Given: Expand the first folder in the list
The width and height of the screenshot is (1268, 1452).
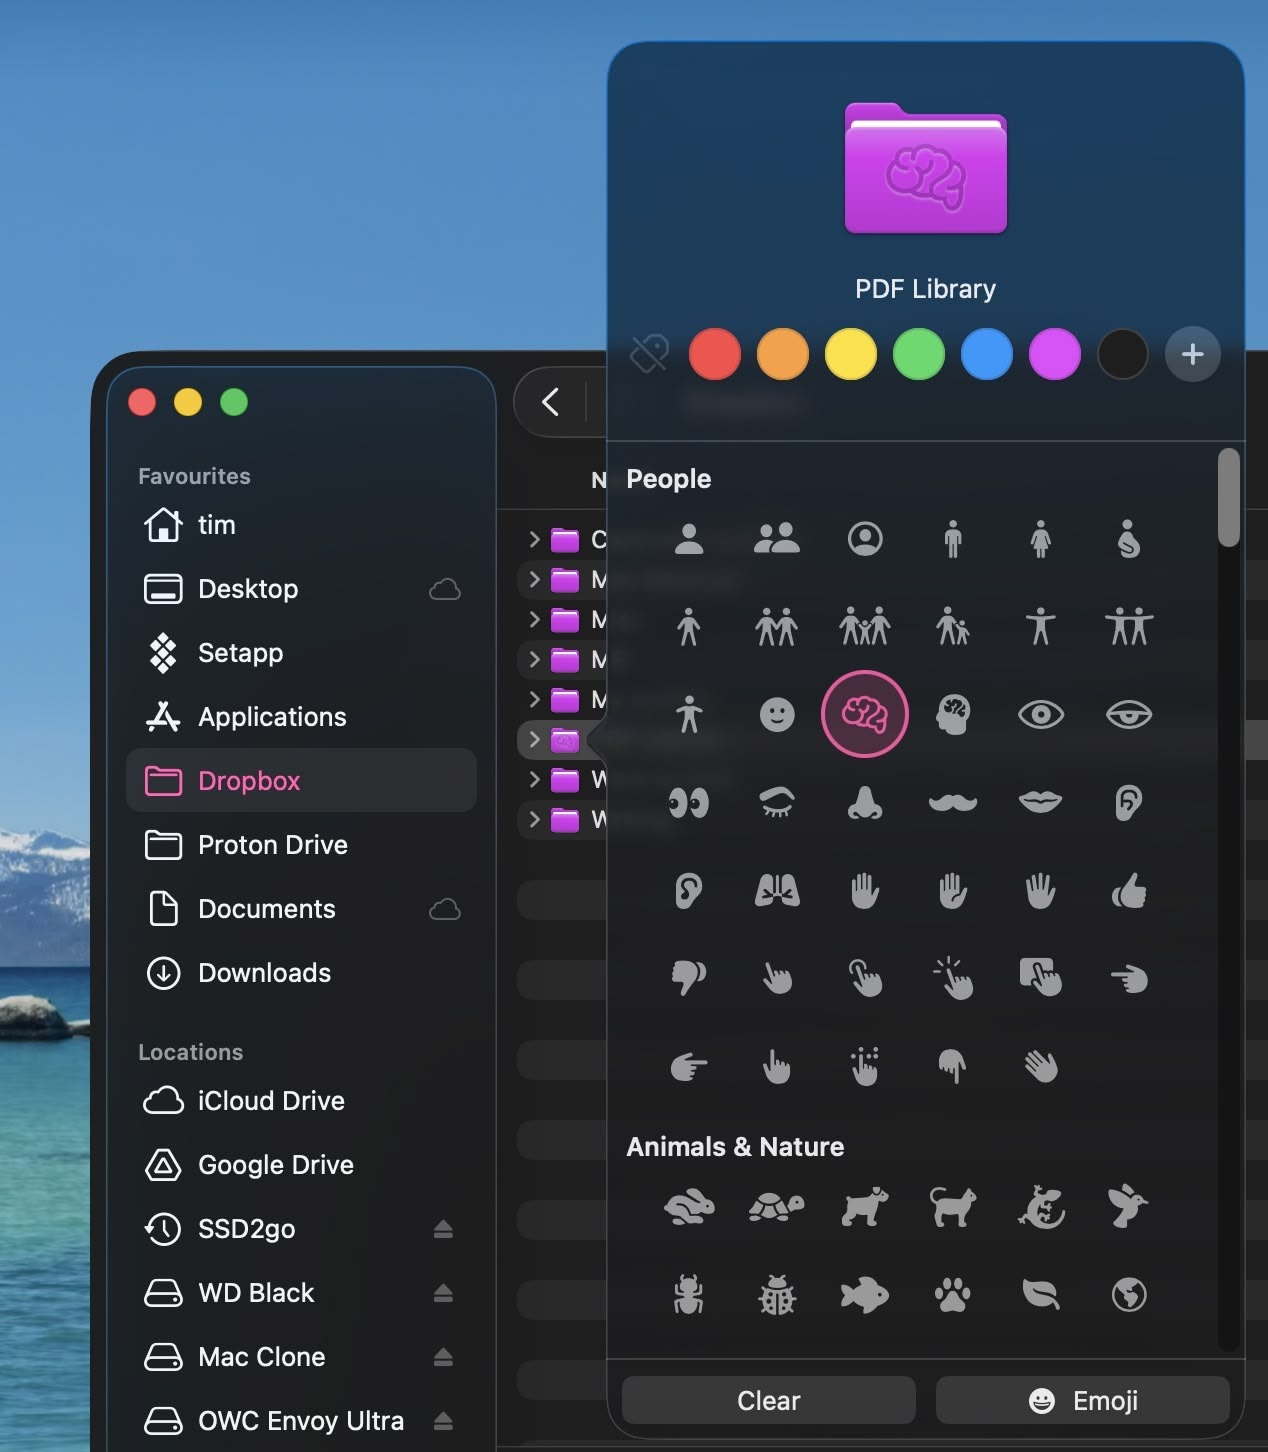Looking at the screenshot, I should [x=534, y=540].
